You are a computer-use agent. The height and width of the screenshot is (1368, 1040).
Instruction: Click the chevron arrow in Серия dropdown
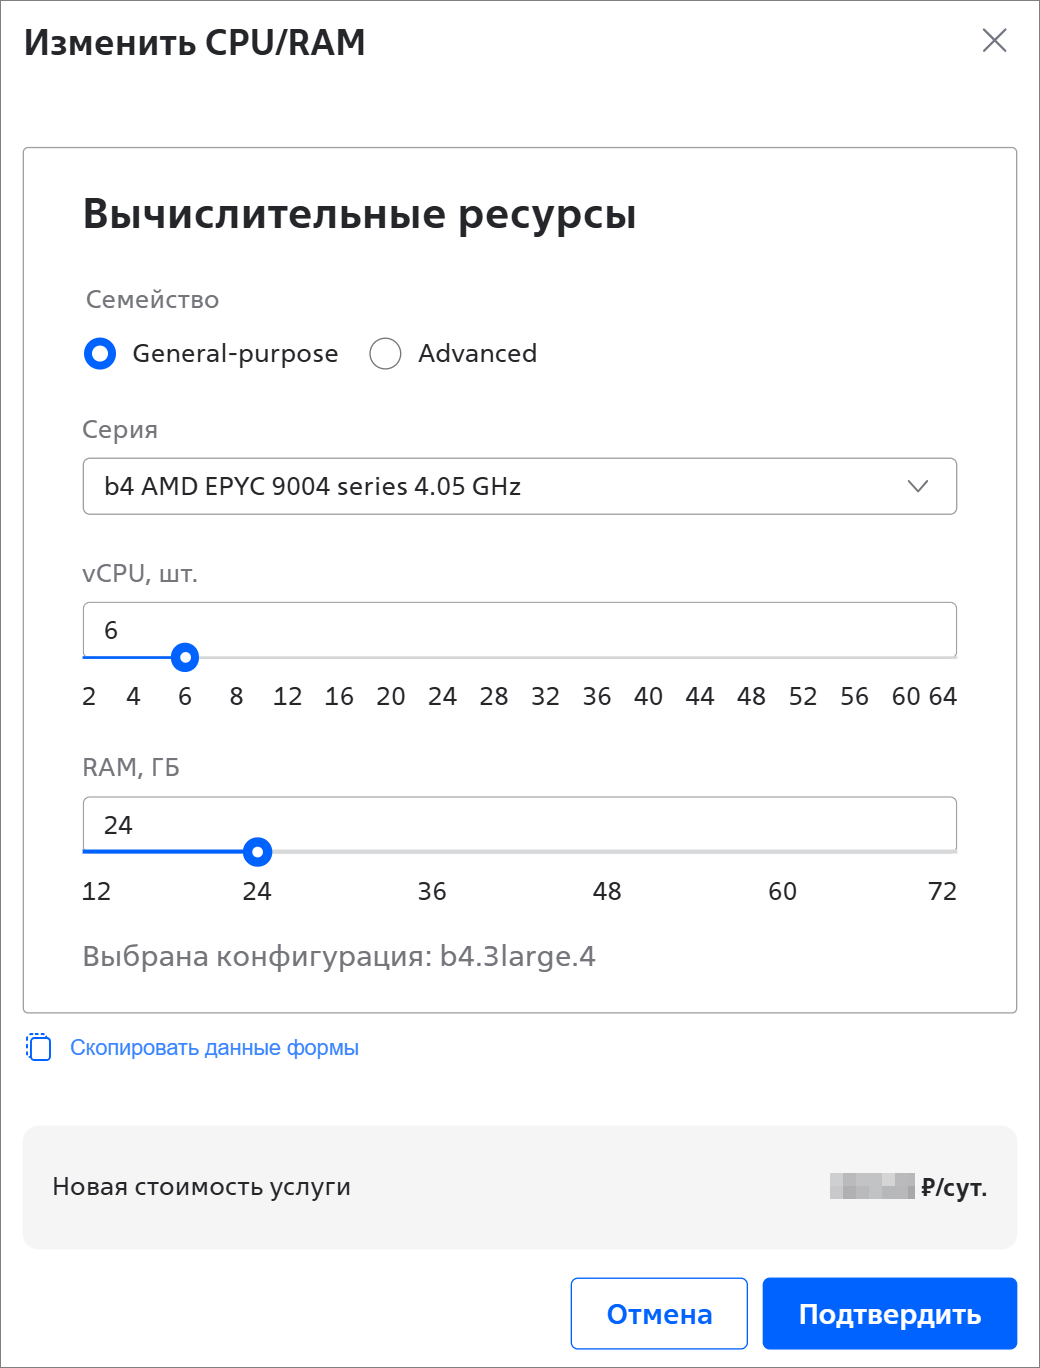[918, 486]
